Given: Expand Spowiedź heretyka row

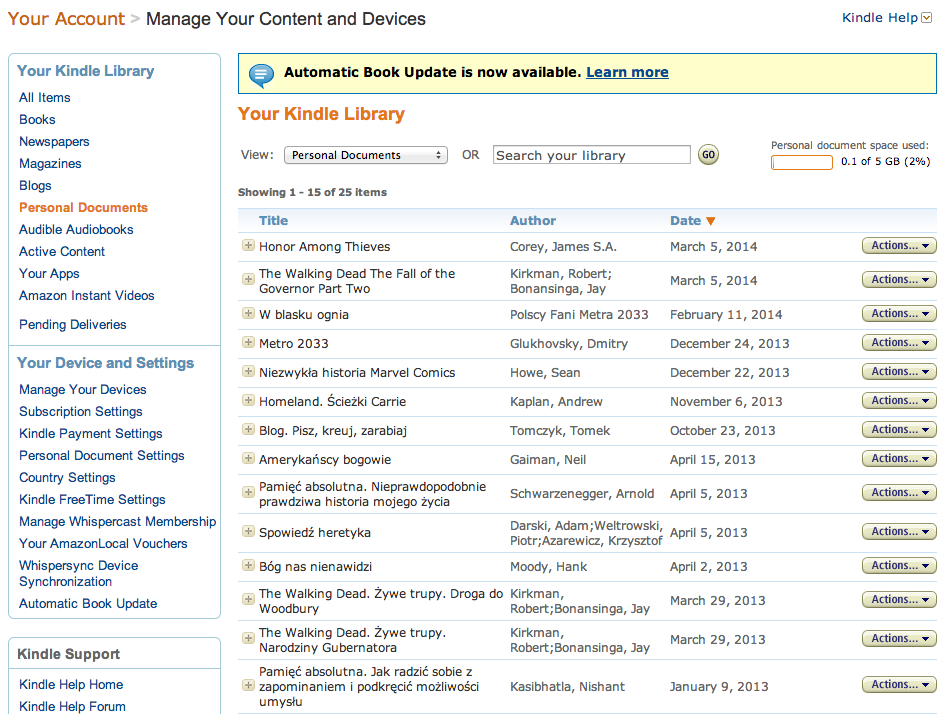Looking at the screenshot, I should point(248,531).
